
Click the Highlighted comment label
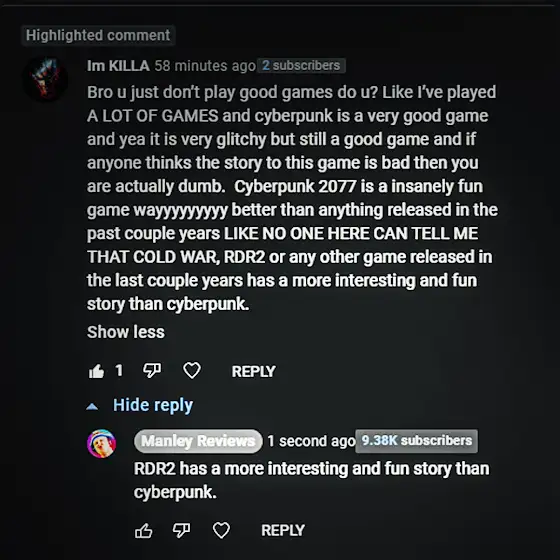[98, 35]
